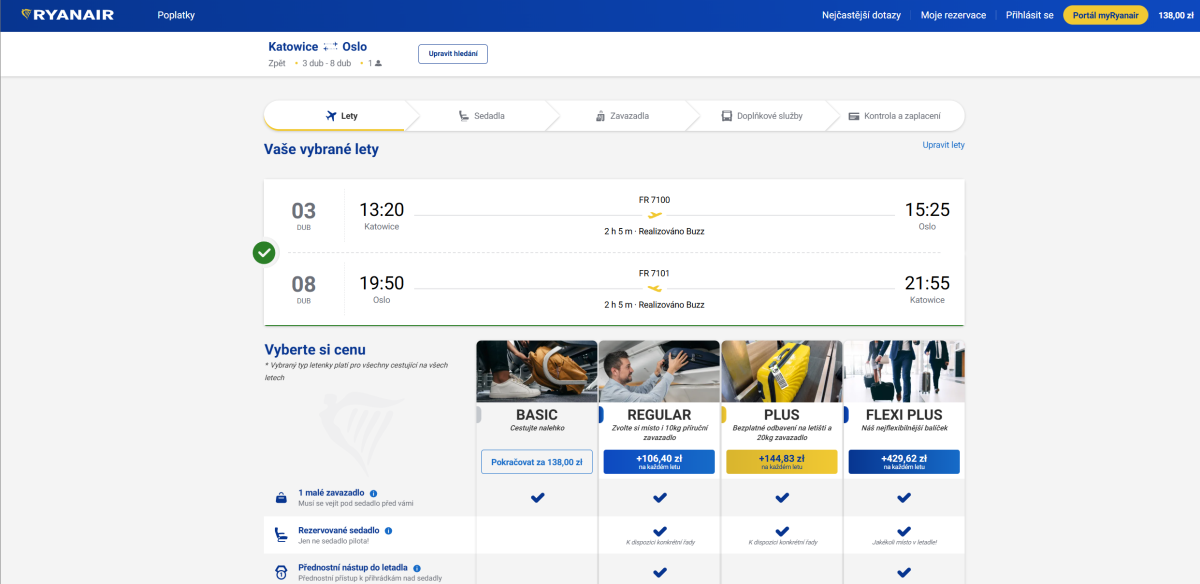Viewport: 1200px width, 584px height.
Task: Click the small bag icon in features list
Action: (281, 498)
